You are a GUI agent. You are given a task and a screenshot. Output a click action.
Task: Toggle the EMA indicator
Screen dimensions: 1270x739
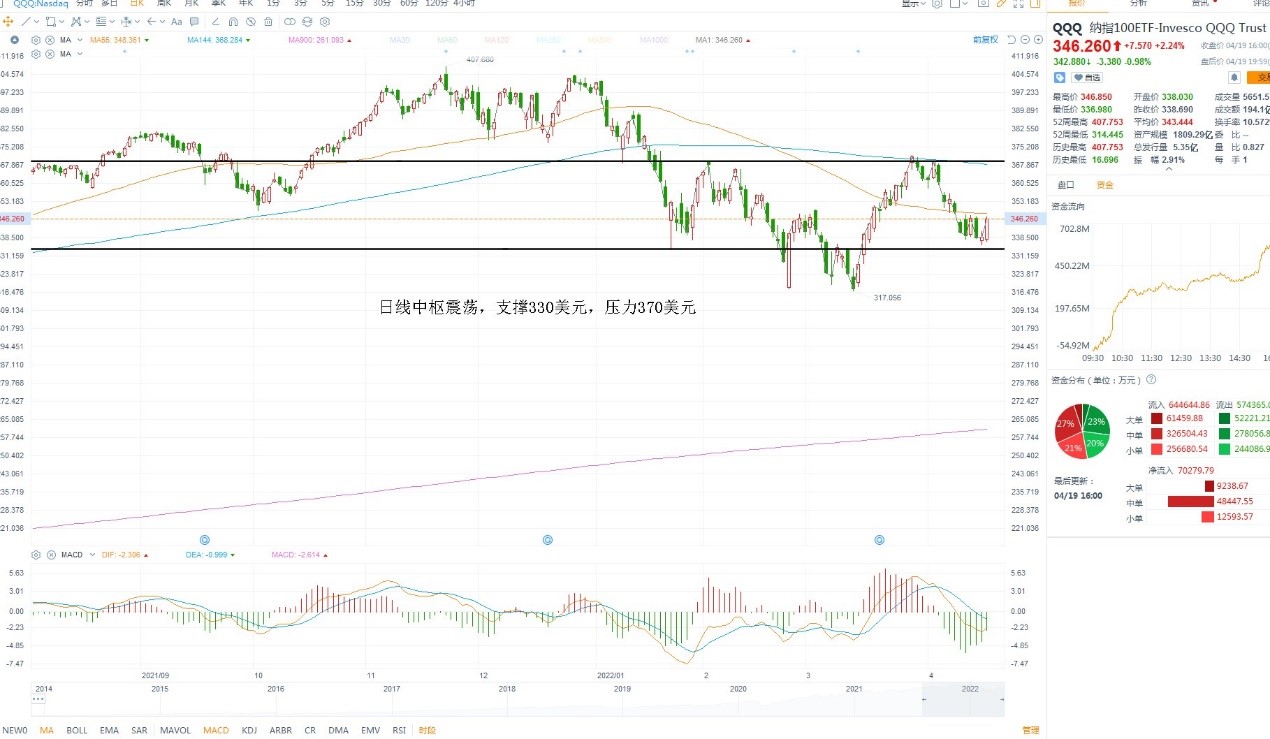tap(109, 730)
